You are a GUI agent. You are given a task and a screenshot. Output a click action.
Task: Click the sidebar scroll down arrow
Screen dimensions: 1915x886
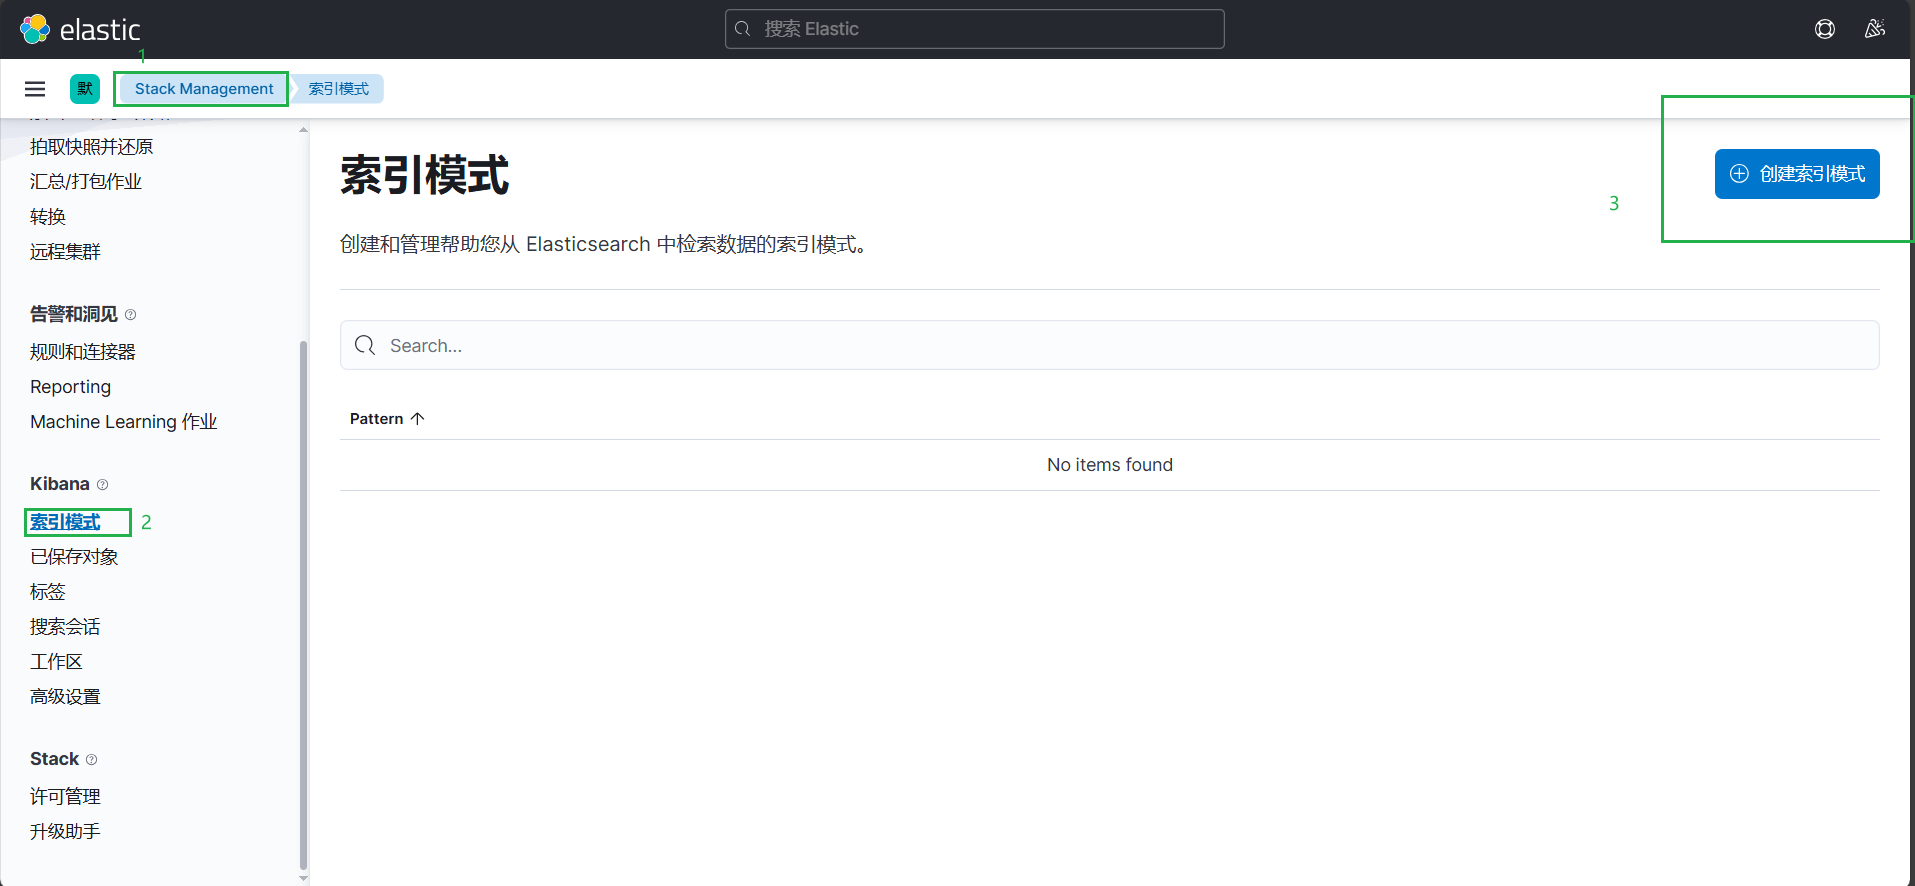303,878
